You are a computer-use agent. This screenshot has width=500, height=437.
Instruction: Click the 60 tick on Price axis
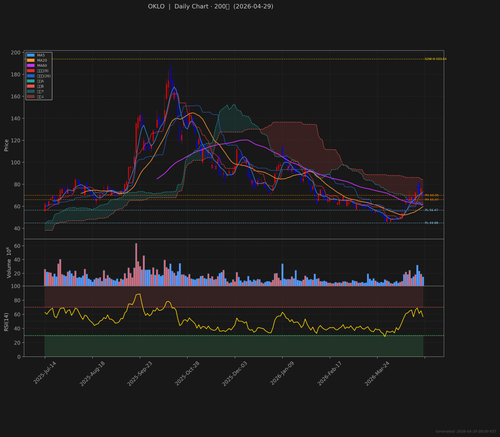click(17, 207)
